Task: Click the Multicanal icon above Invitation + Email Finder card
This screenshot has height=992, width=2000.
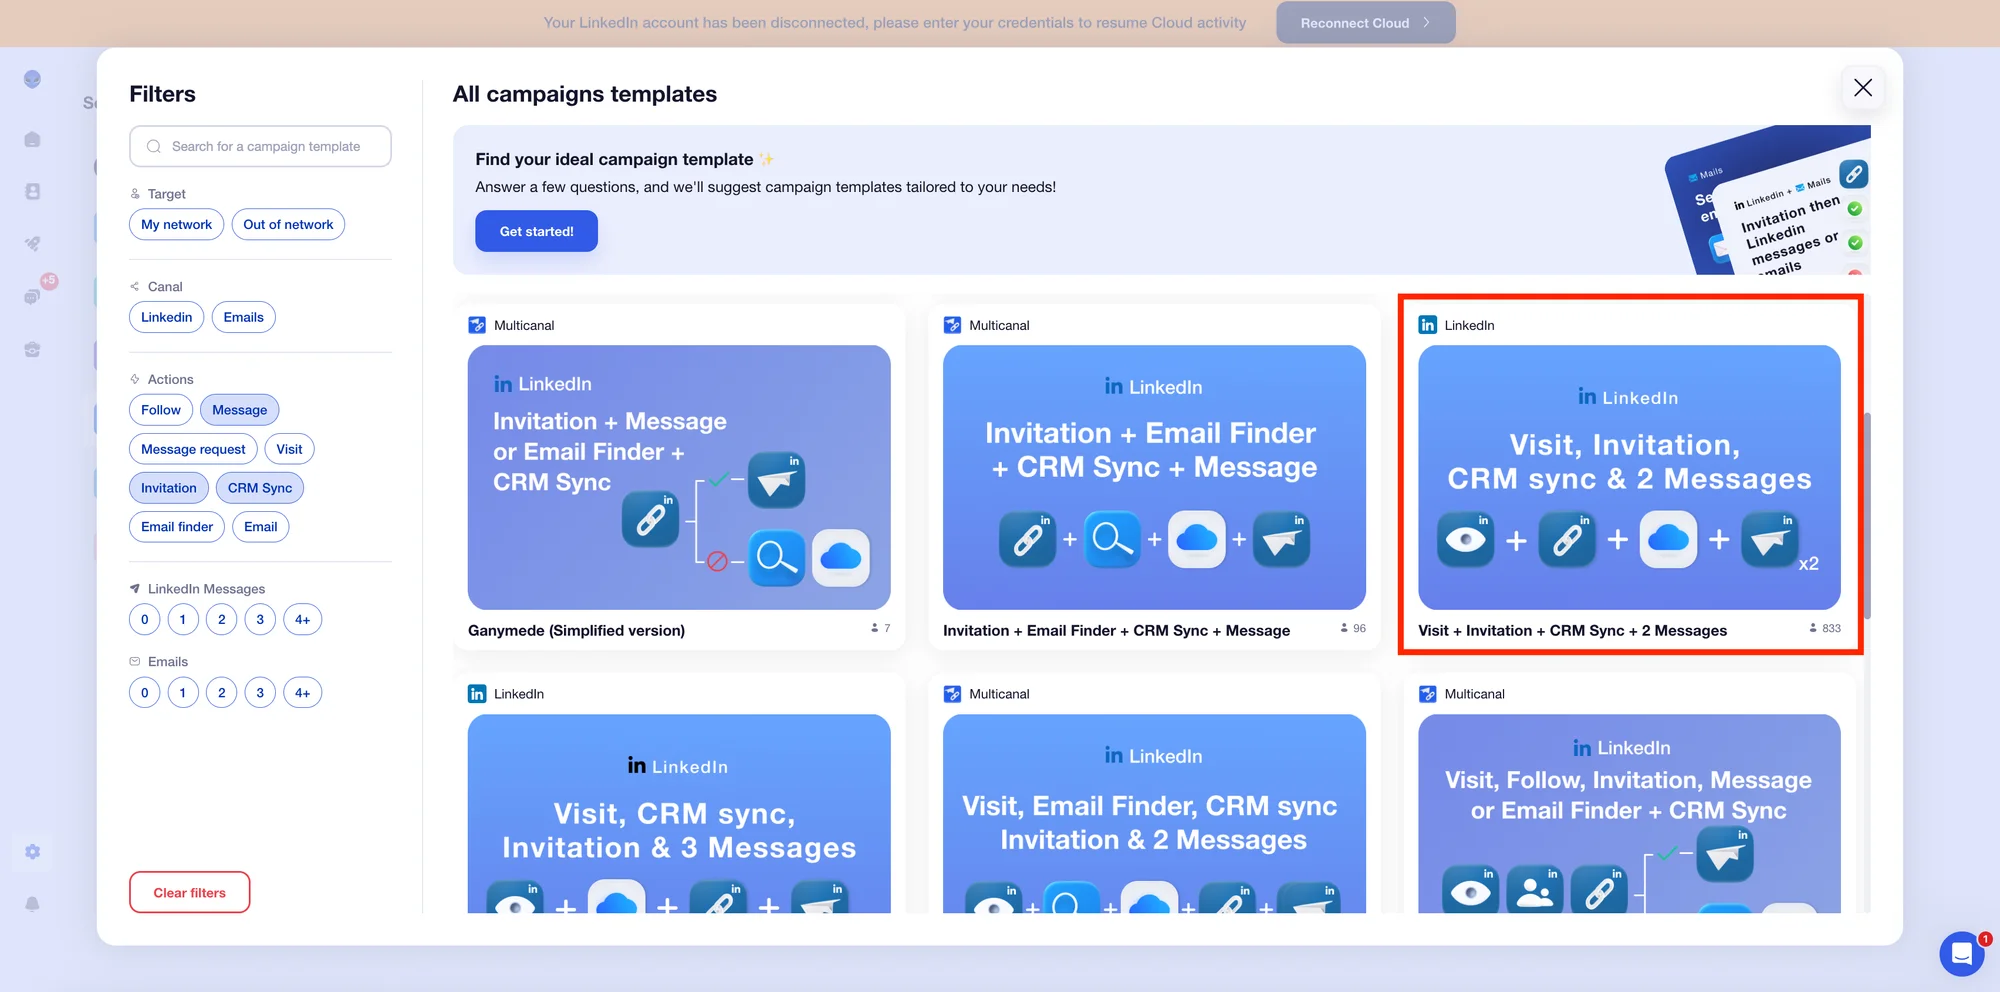Action: [952, 325]
